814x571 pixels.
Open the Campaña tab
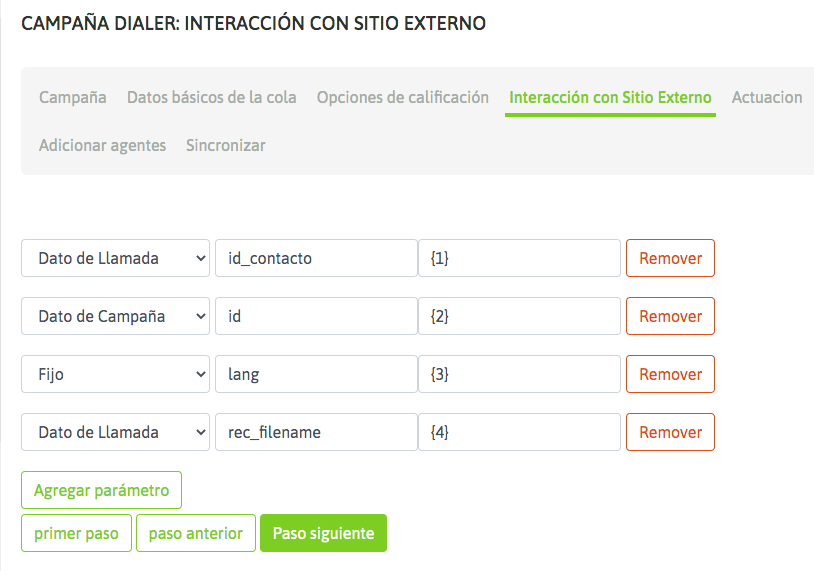point(73,97)
